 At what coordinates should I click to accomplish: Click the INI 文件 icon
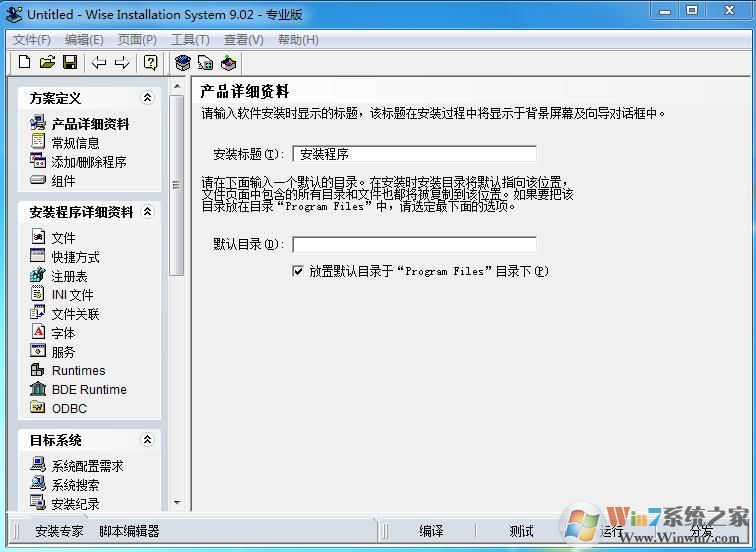38,293
